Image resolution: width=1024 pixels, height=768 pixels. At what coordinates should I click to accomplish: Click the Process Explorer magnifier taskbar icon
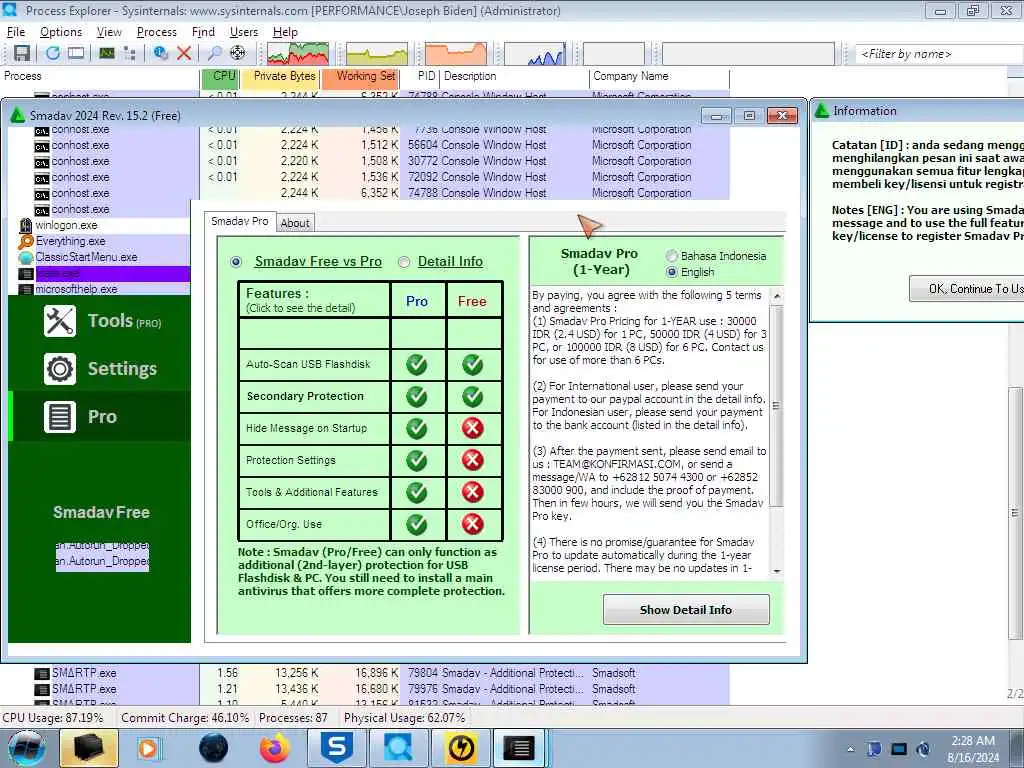(398, 748)
